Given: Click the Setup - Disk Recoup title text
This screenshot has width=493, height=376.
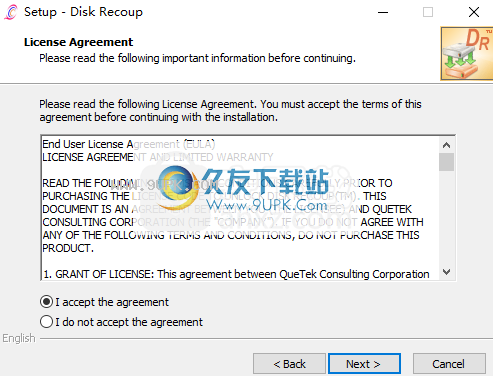Looking at the screenshot, I should [83, 12].
